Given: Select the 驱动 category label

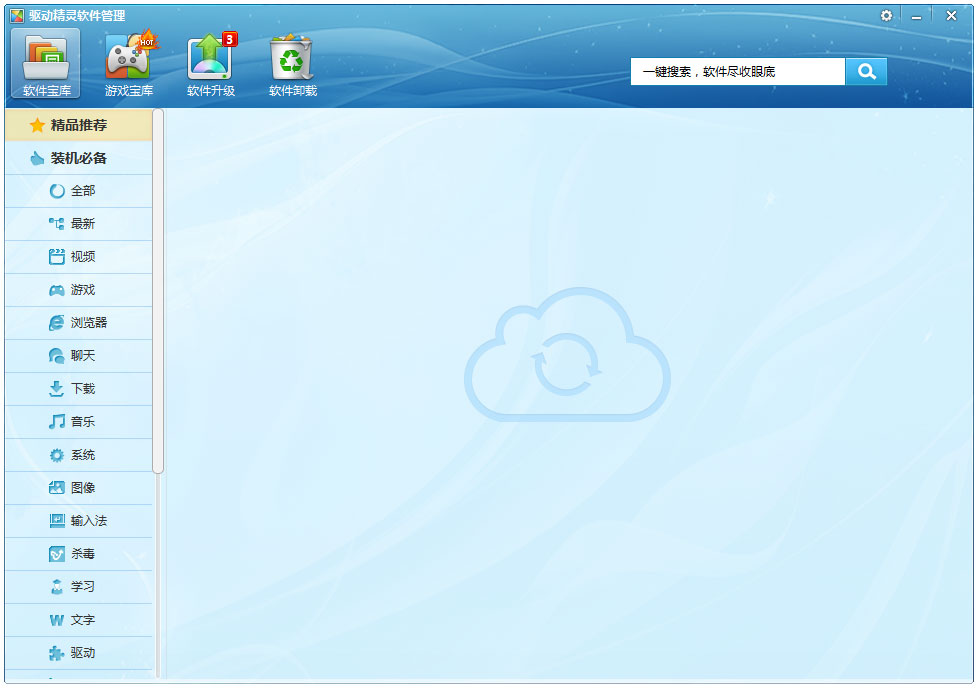Looking at the screenshot, I should pyautogui.click(x=83, y=653).
